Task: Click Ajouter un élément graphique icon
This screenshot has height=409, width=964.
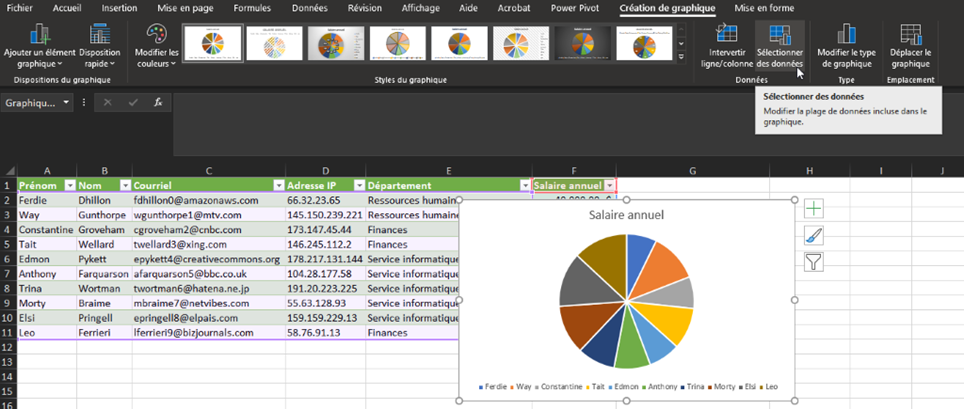Action: [x=39, y=35]
